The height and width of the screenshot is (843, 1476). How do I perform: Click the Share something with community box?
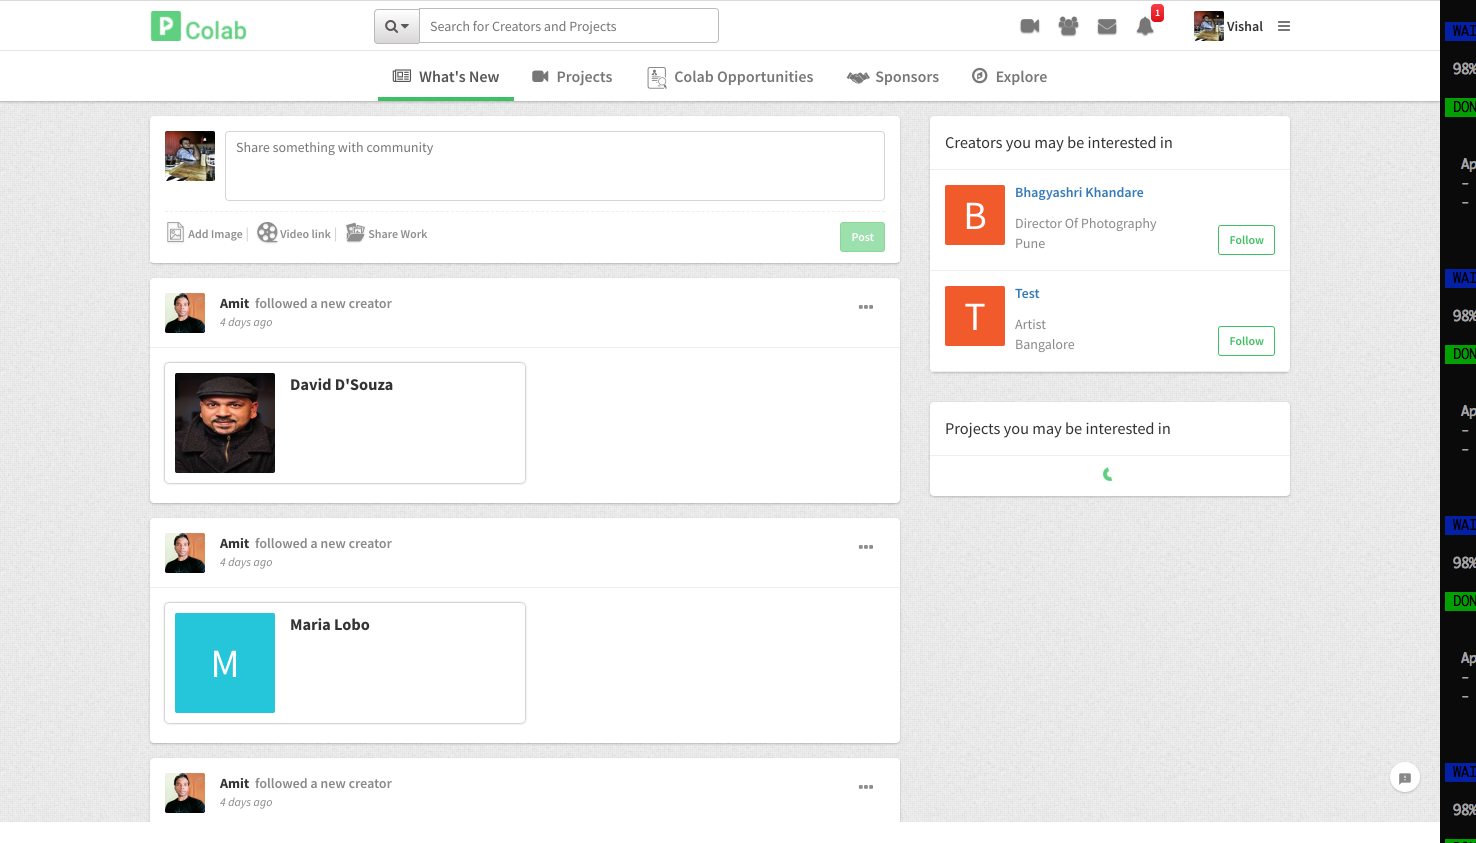(555, 166)
